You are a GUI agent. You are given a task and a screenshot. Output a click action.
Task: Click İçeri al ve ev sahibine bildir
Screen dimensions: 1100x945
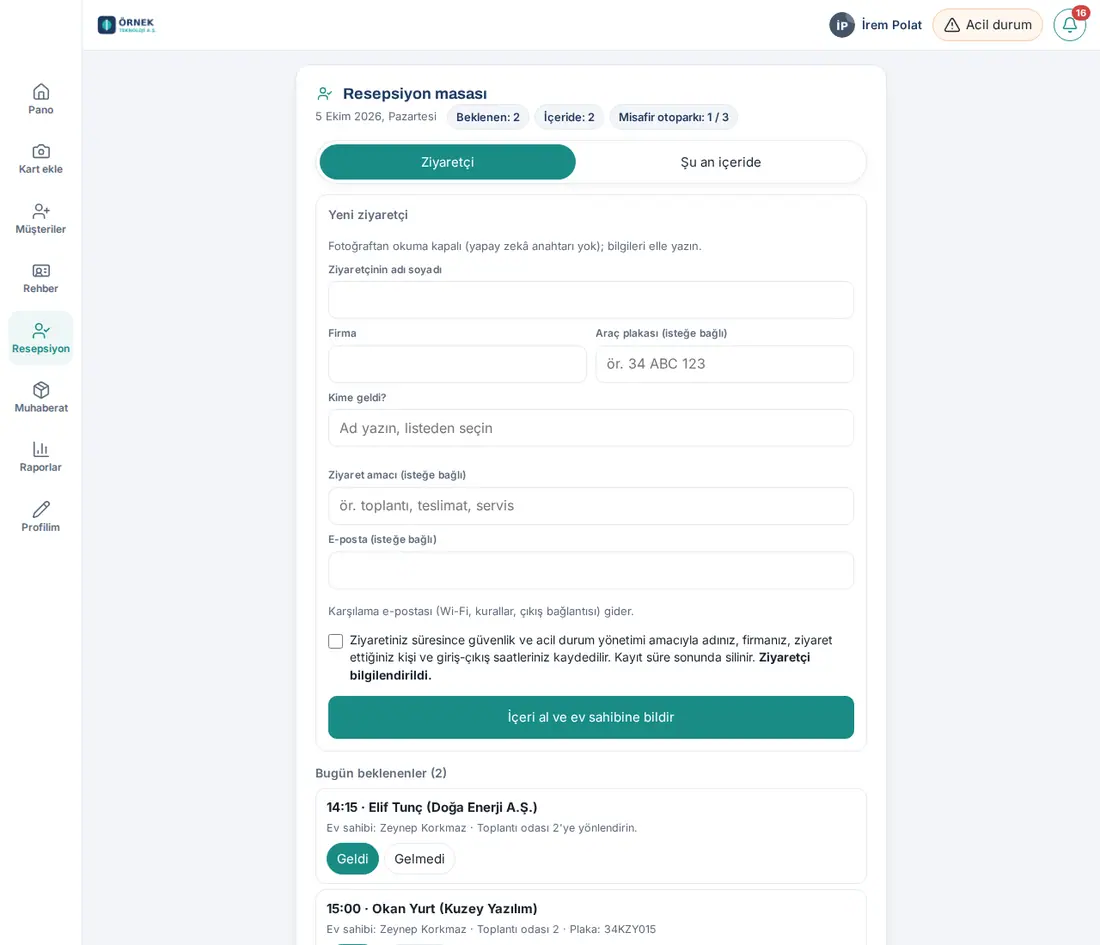tap(591, 717)
